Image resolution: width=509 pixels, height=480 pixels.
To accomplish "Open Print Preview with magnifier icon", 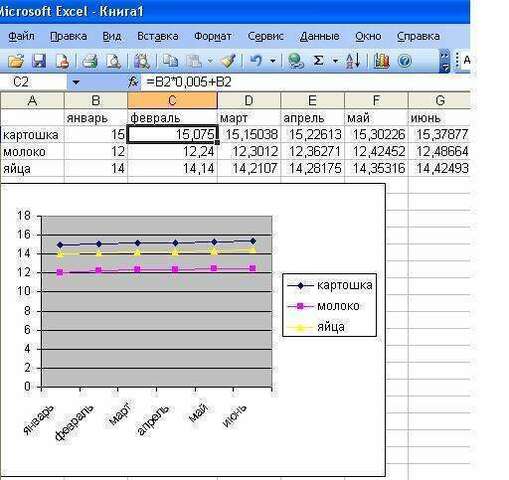I will point(113,61).
